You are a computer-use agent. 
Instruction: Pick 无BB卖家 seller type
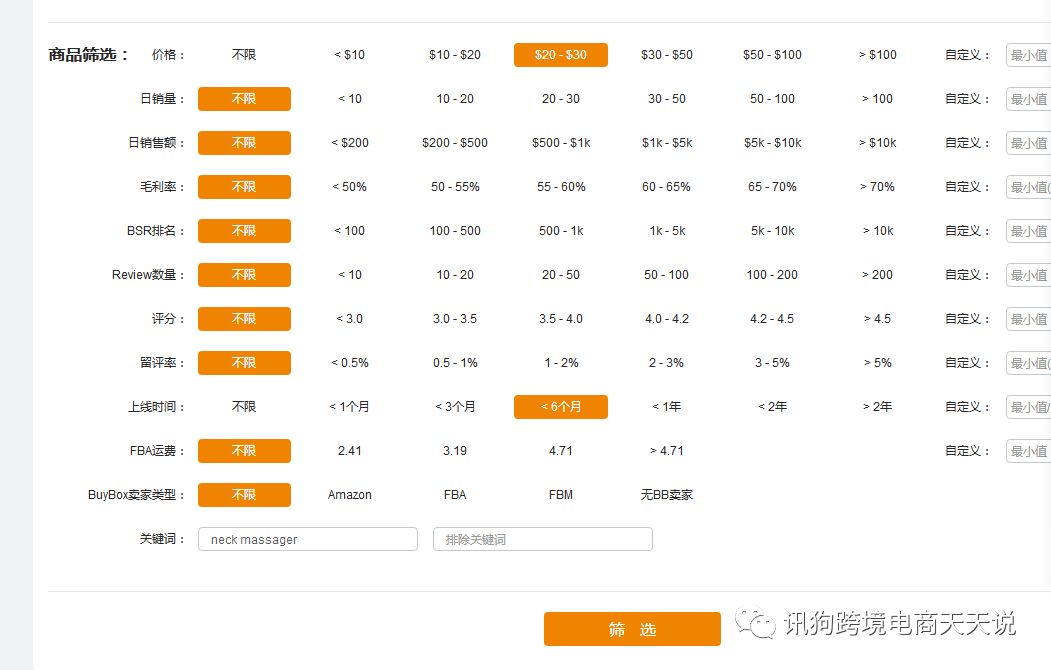(x=666, y=495)
